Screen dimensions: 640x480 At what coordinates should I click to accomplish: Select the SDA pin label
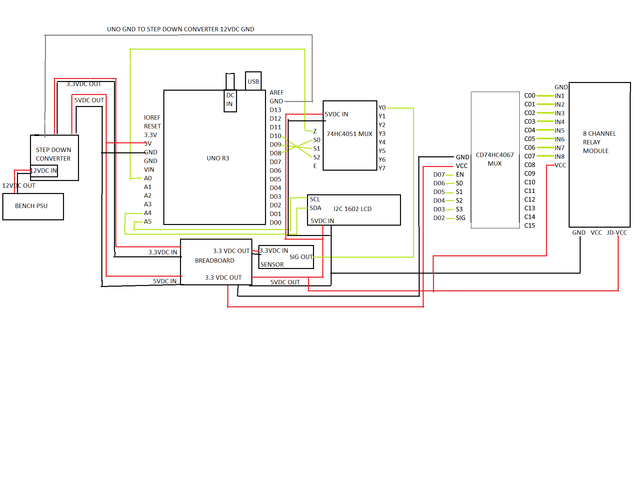[x=316, y=208]
